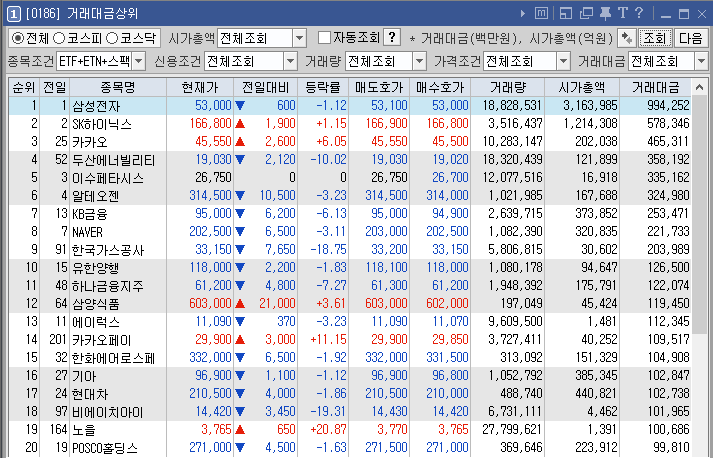Open the 신용조건 dropdown
The height and width of the screenshot is (458, 713).
pyautogui.click(x=290, y=61)
